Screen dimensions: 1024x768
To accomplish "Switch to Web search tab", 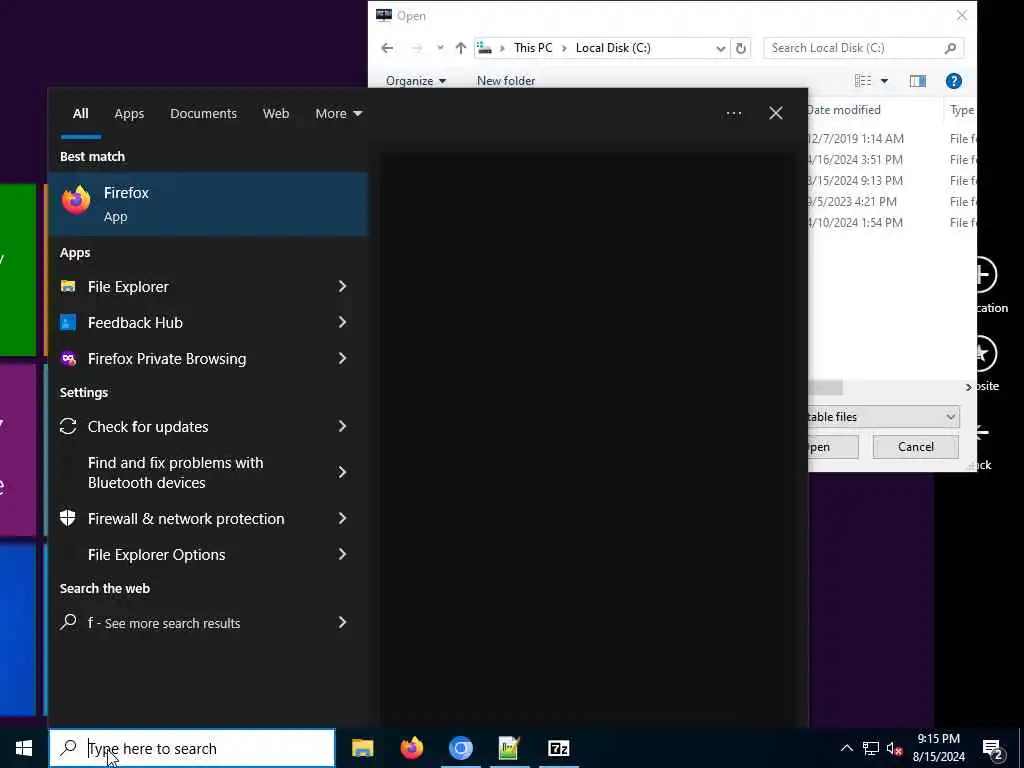I will 276,114.
